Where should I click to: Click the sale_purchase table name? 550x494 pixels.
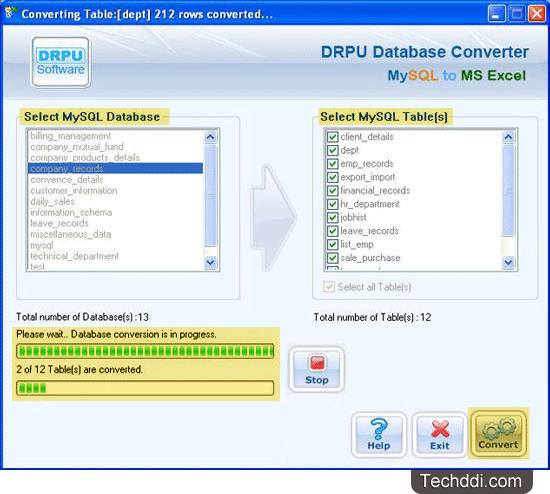coord(370,258)
